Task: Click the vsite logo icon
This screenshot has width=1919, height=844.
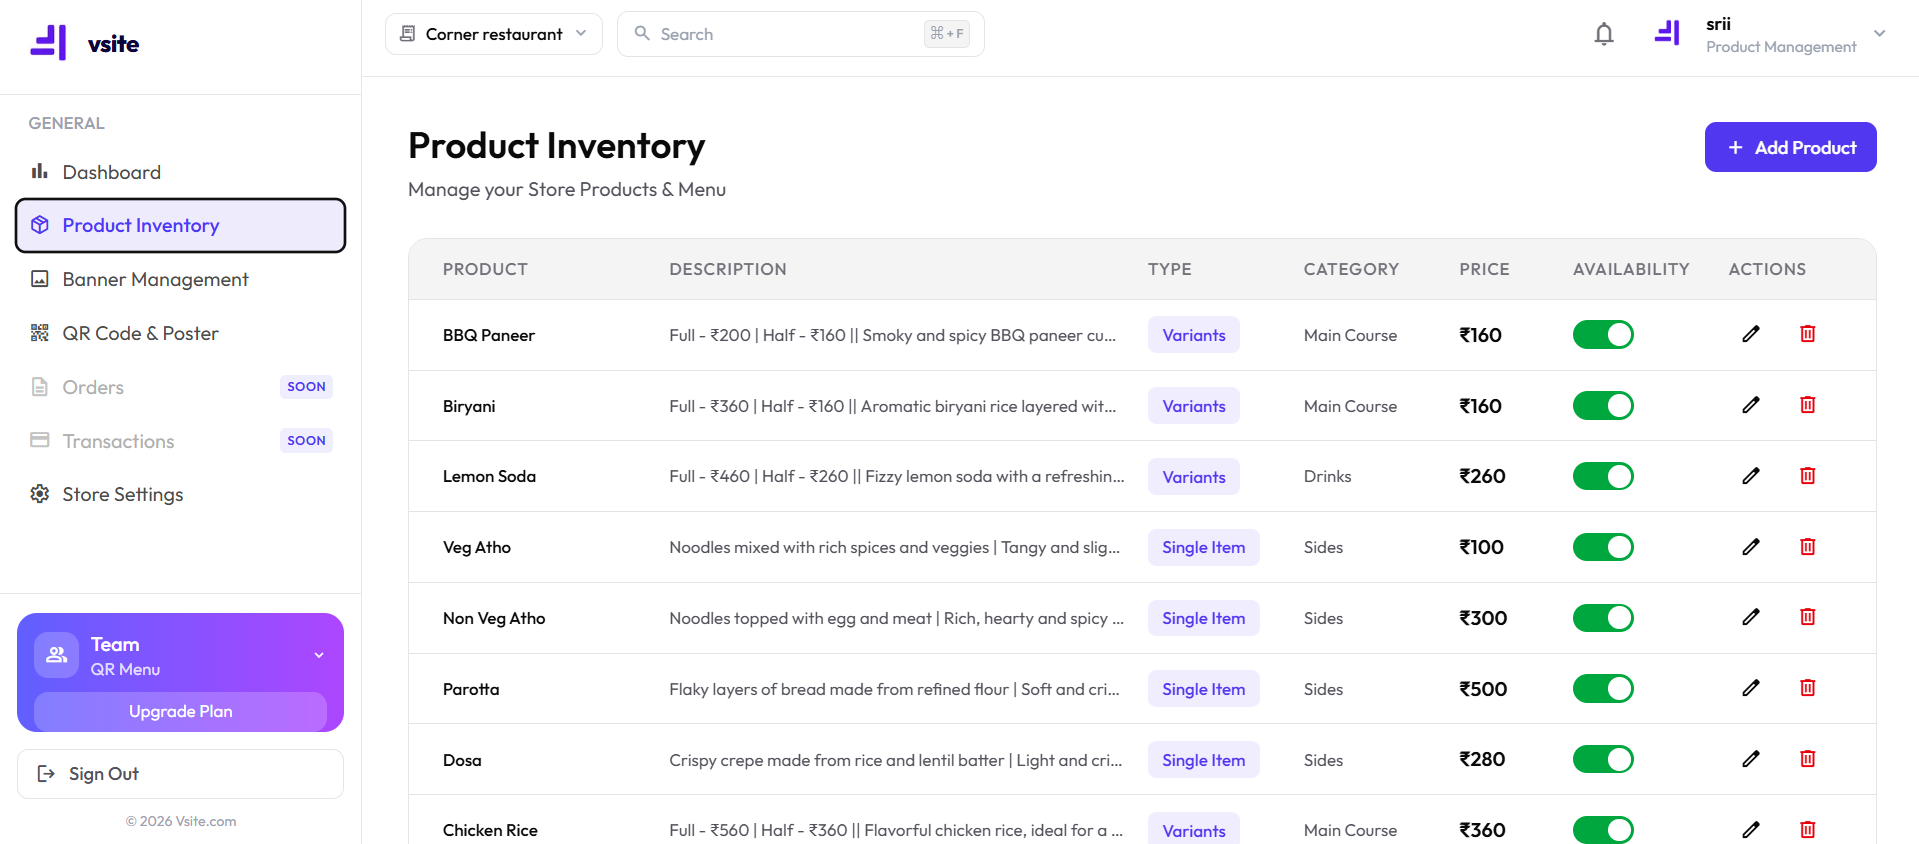Action: (48, 43)
